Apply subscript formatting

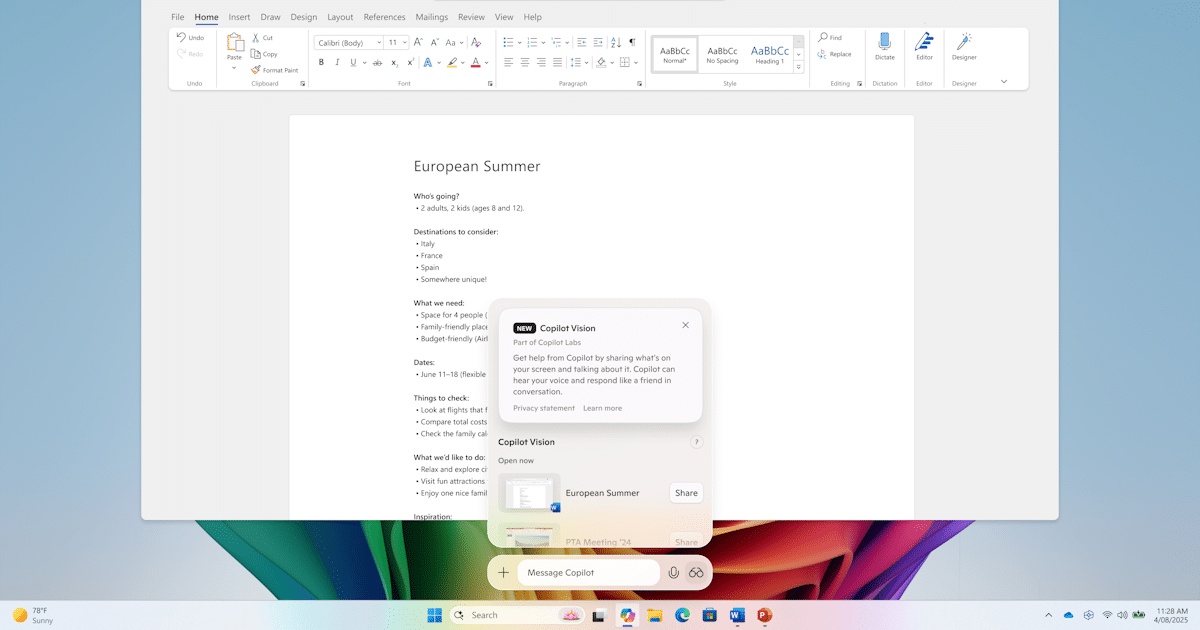click(394, 62)
